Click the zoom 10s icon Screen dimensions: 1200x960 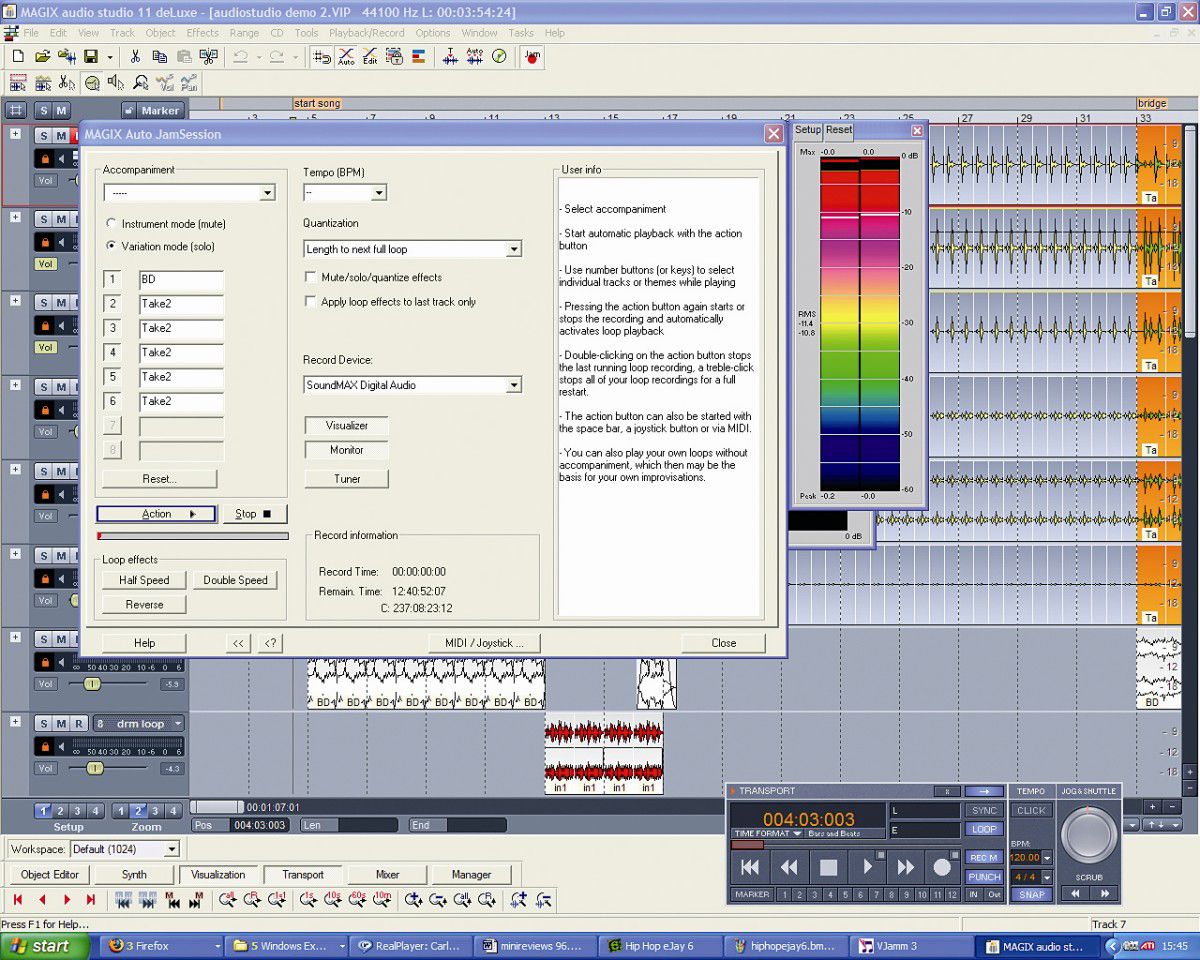tap(333, 900)
